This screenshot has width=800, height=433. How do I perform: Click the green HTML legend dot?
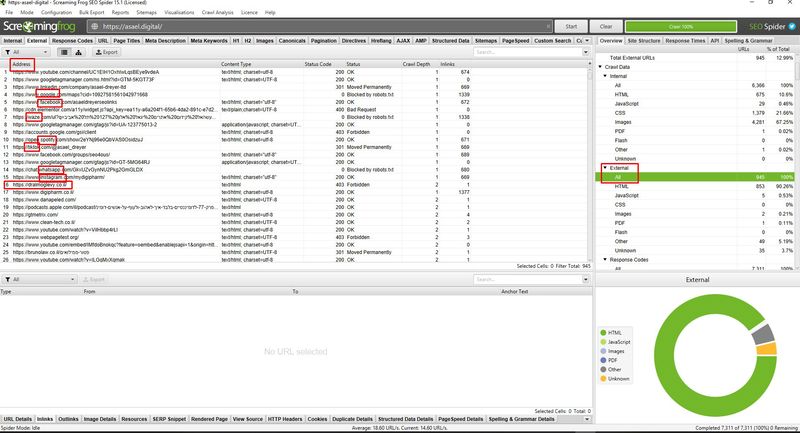(x=603, y=333)
